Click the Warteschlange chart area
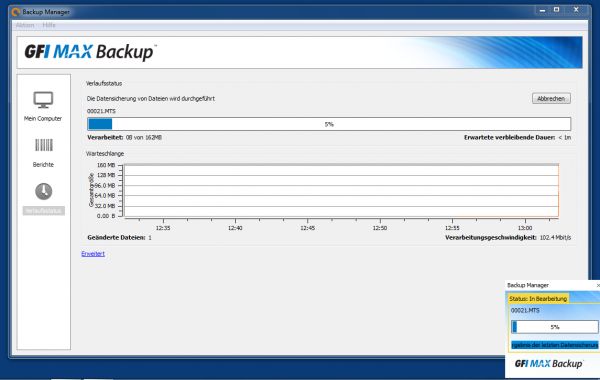This screenshot has width=600, height=380. [x=341, y=191]
